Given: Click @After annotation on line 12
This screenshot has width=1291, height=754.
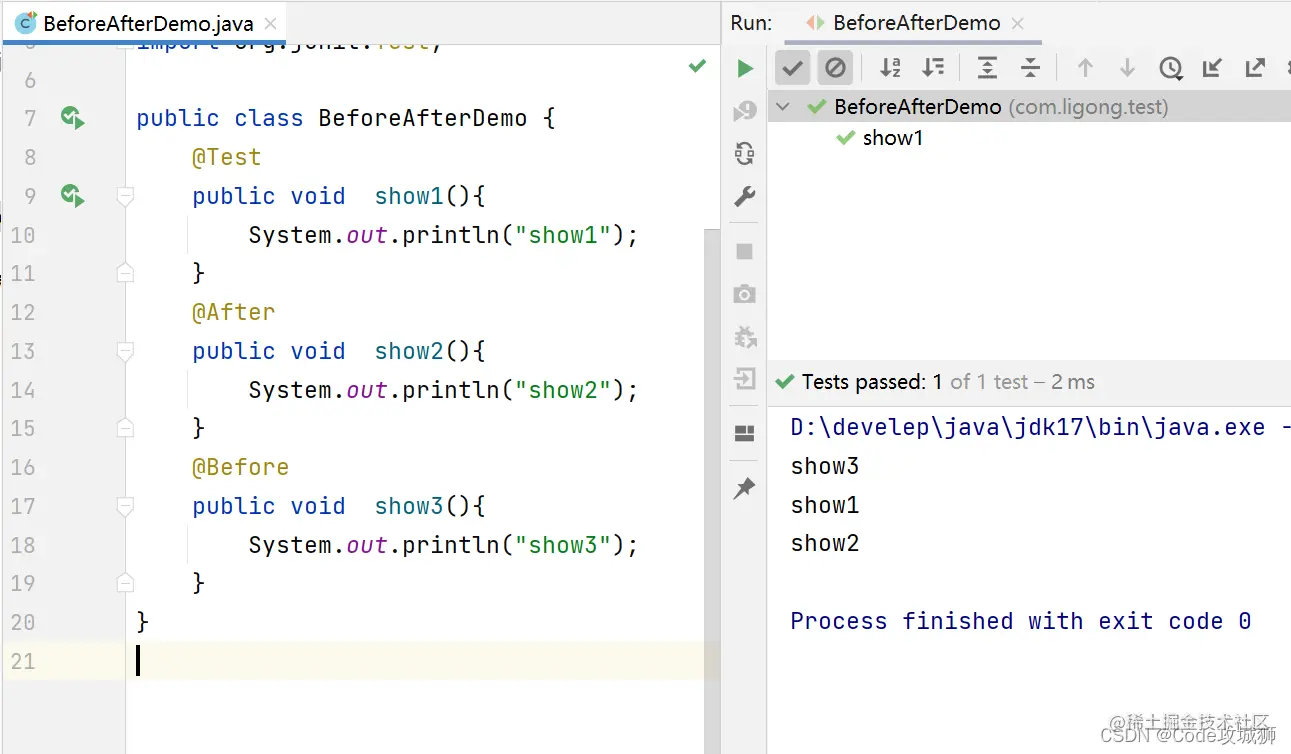Looking at the screenshot, I should tap(234, 312).
